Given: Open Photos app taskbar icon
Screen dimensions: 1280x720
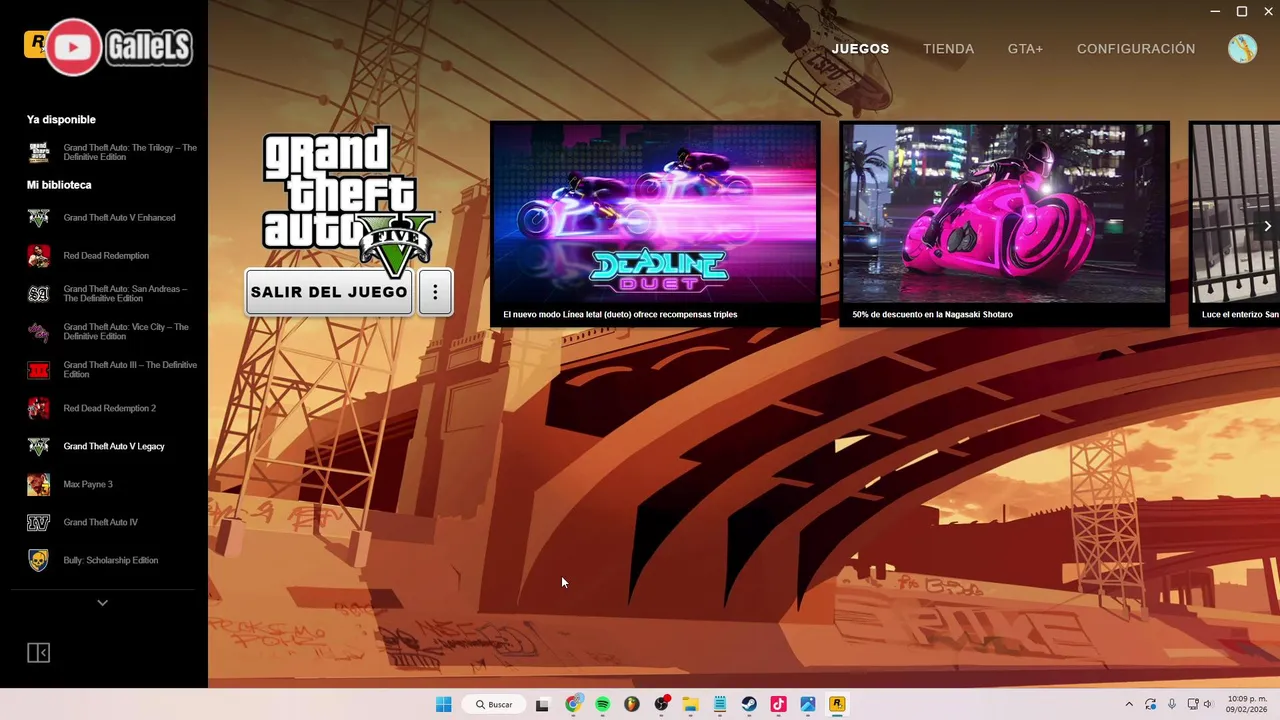Looking at the screenshot, I should [807, 704].
